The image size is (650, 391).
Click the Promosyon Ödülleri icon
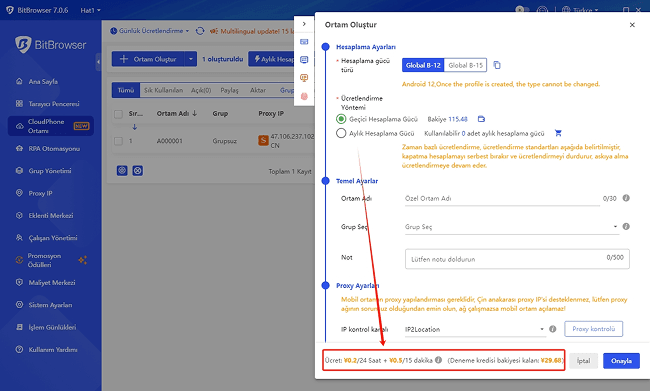19,260
